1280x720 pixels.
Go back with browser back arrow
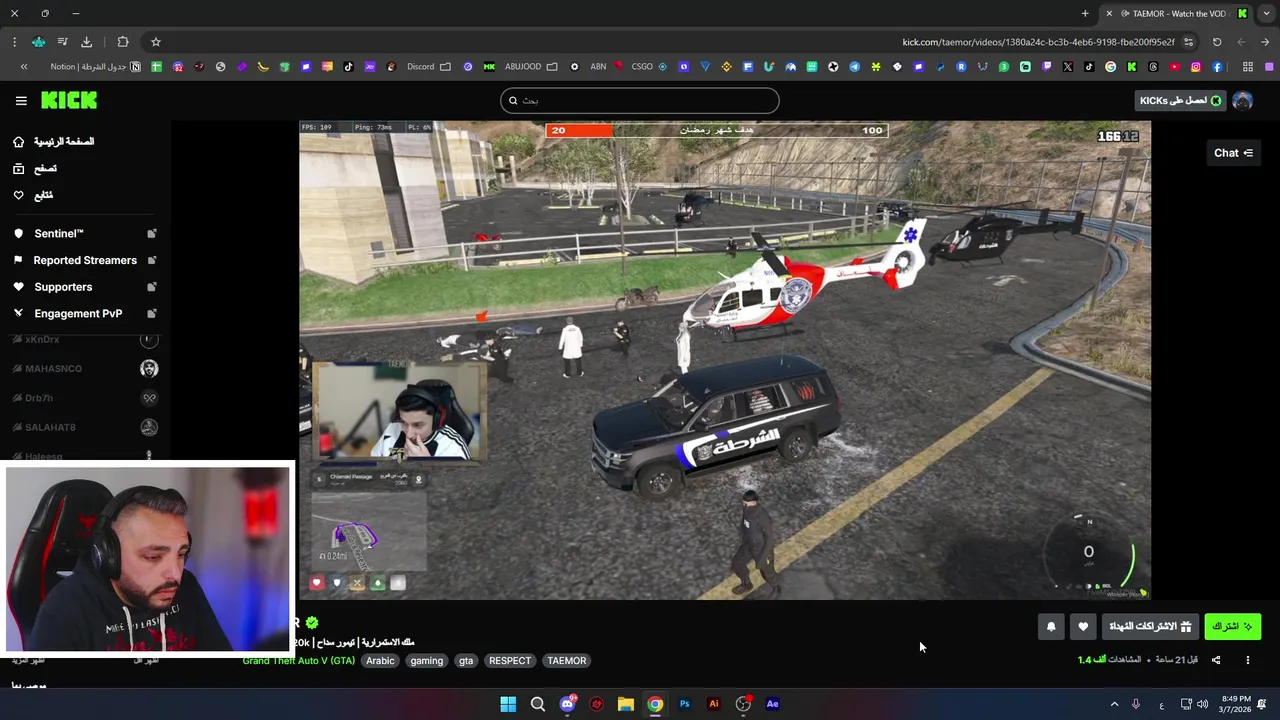click(x=1265, y=42)
